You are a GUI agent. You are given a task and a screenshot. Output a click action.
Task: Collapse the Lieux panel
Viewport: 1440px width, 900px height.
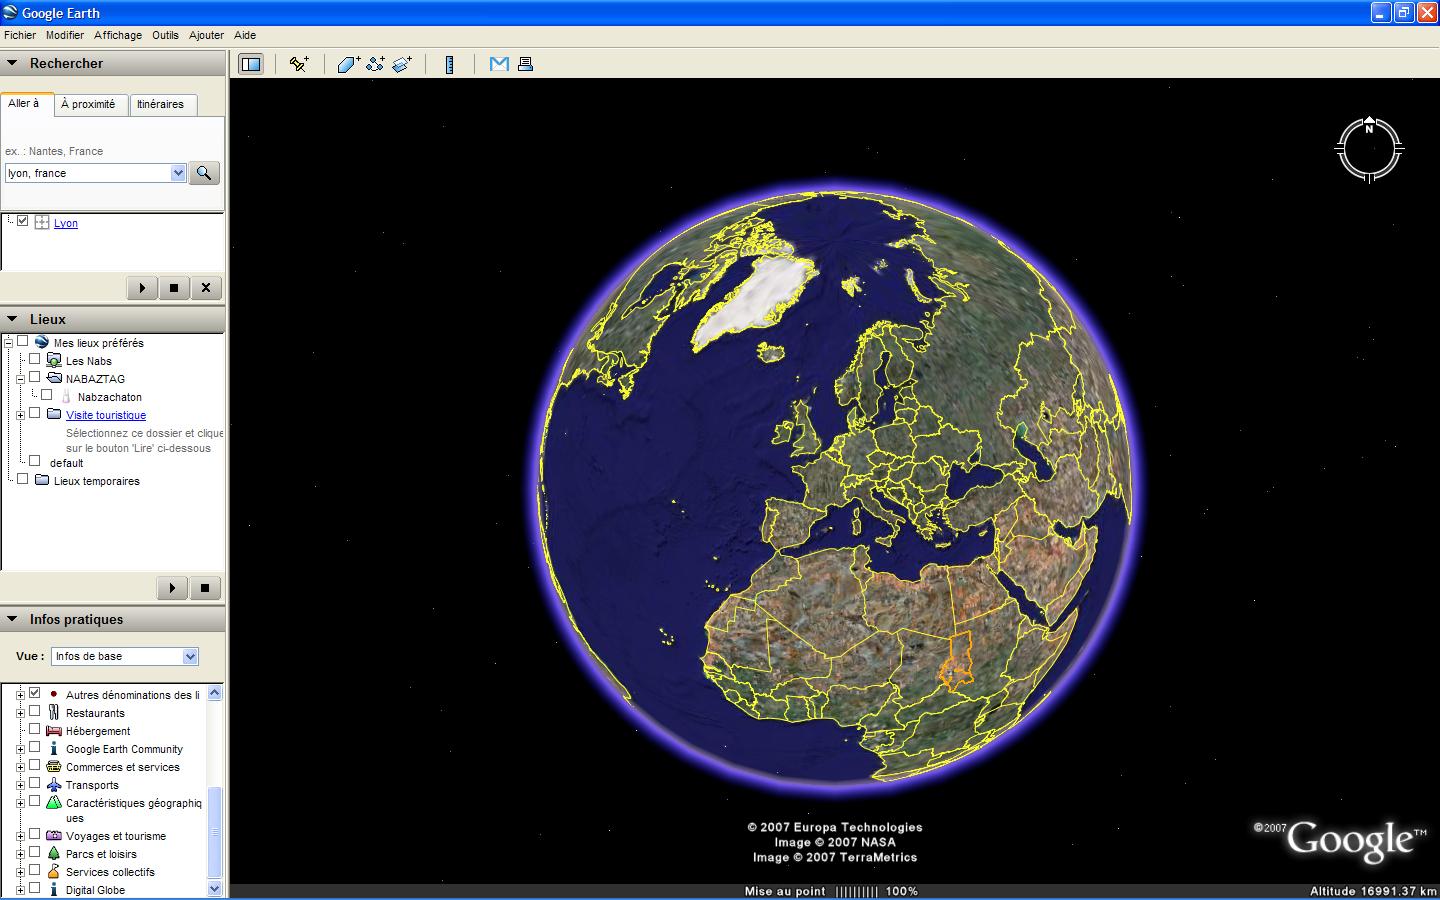tap(12, 319)
